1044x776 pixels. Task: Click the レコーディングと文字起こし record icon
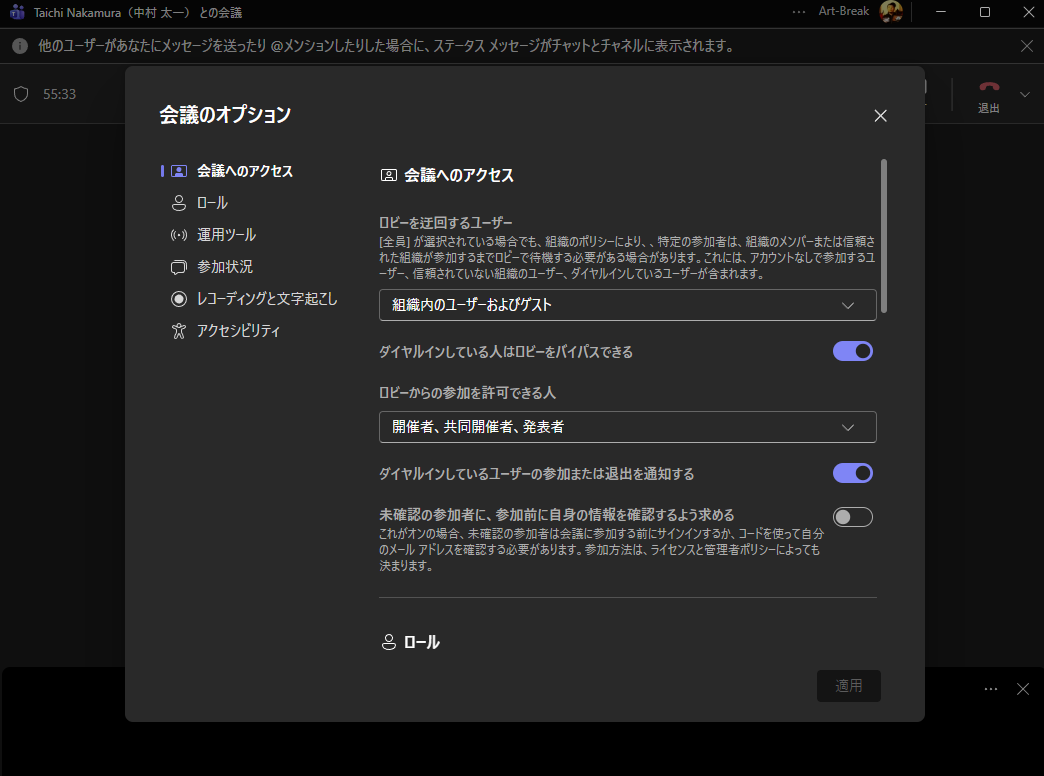[x=179, y=299]
